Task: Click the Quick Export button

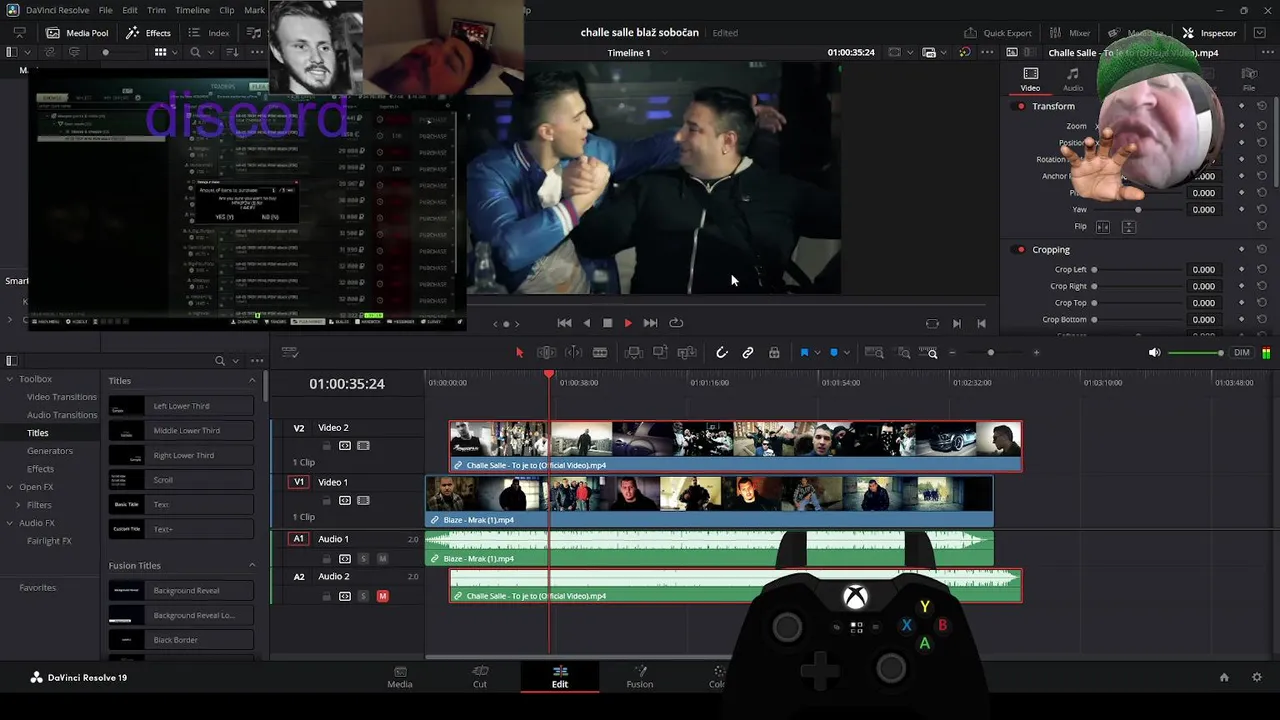Action: point(997,33)
